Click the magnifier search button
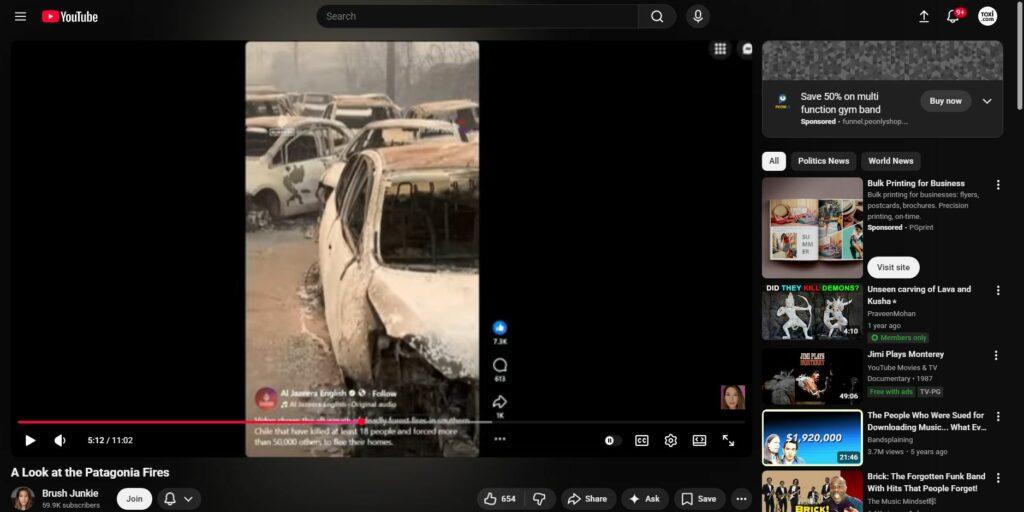 tap(656, 17)
